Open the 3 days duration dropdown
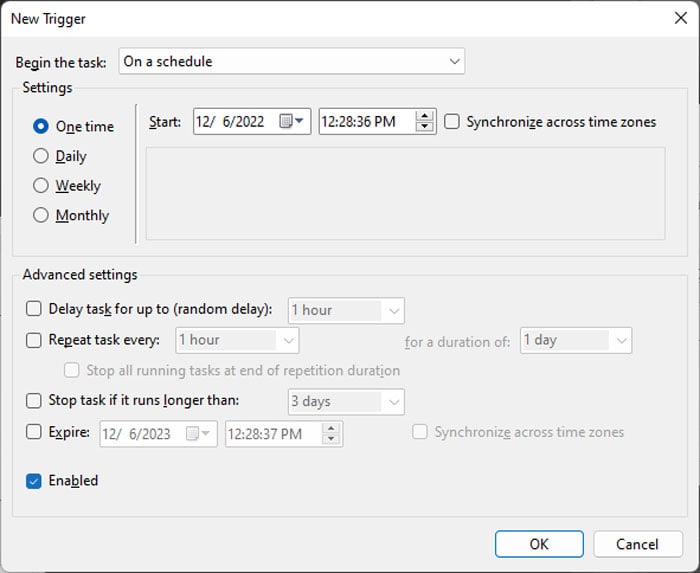The width and height of the screenshot is (700, 573). pos(346,402)
